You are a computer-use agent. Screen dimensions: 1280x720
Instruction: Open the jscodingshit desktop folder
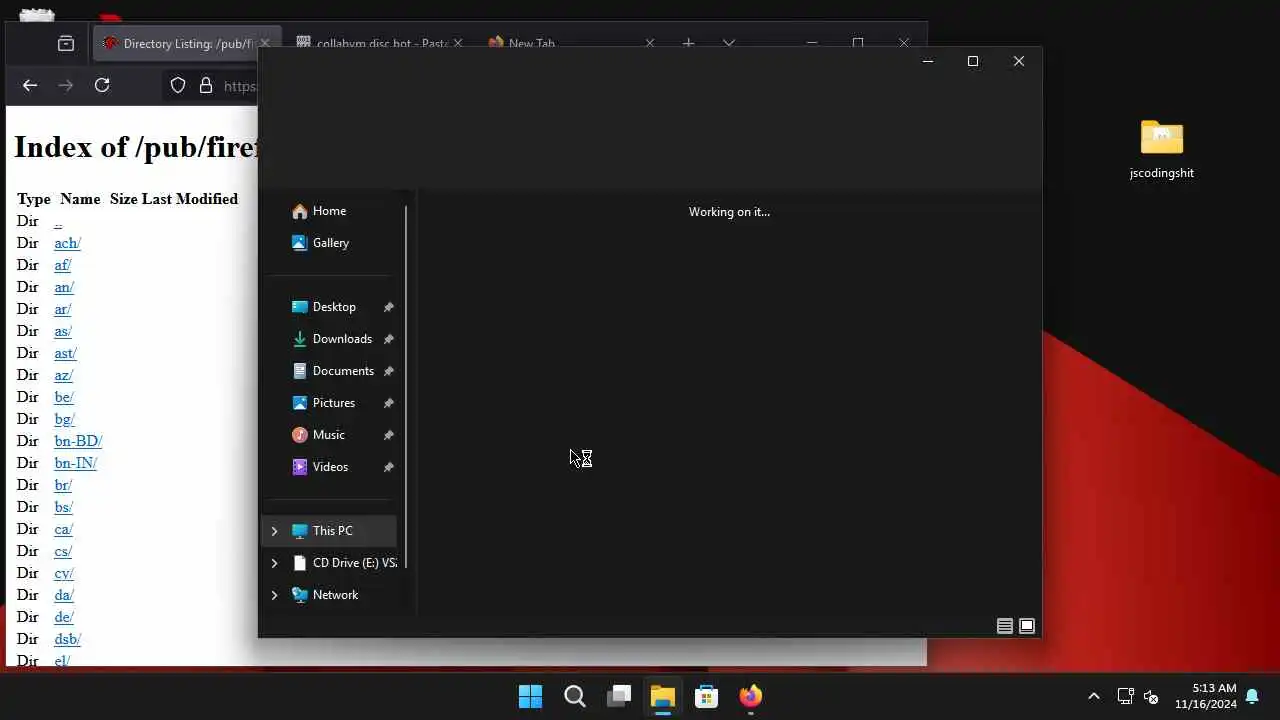click(1162, 150)
